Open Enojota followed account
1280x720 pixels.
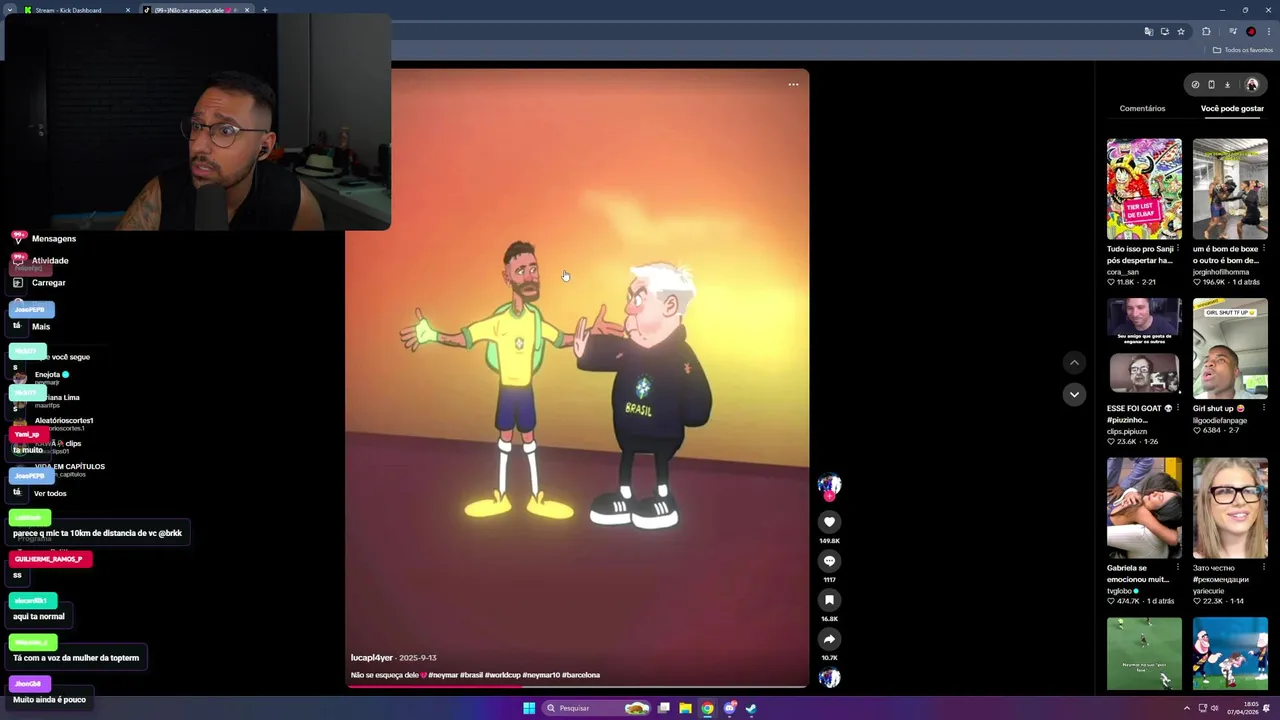pyautogui.click(x=48, y=375)
